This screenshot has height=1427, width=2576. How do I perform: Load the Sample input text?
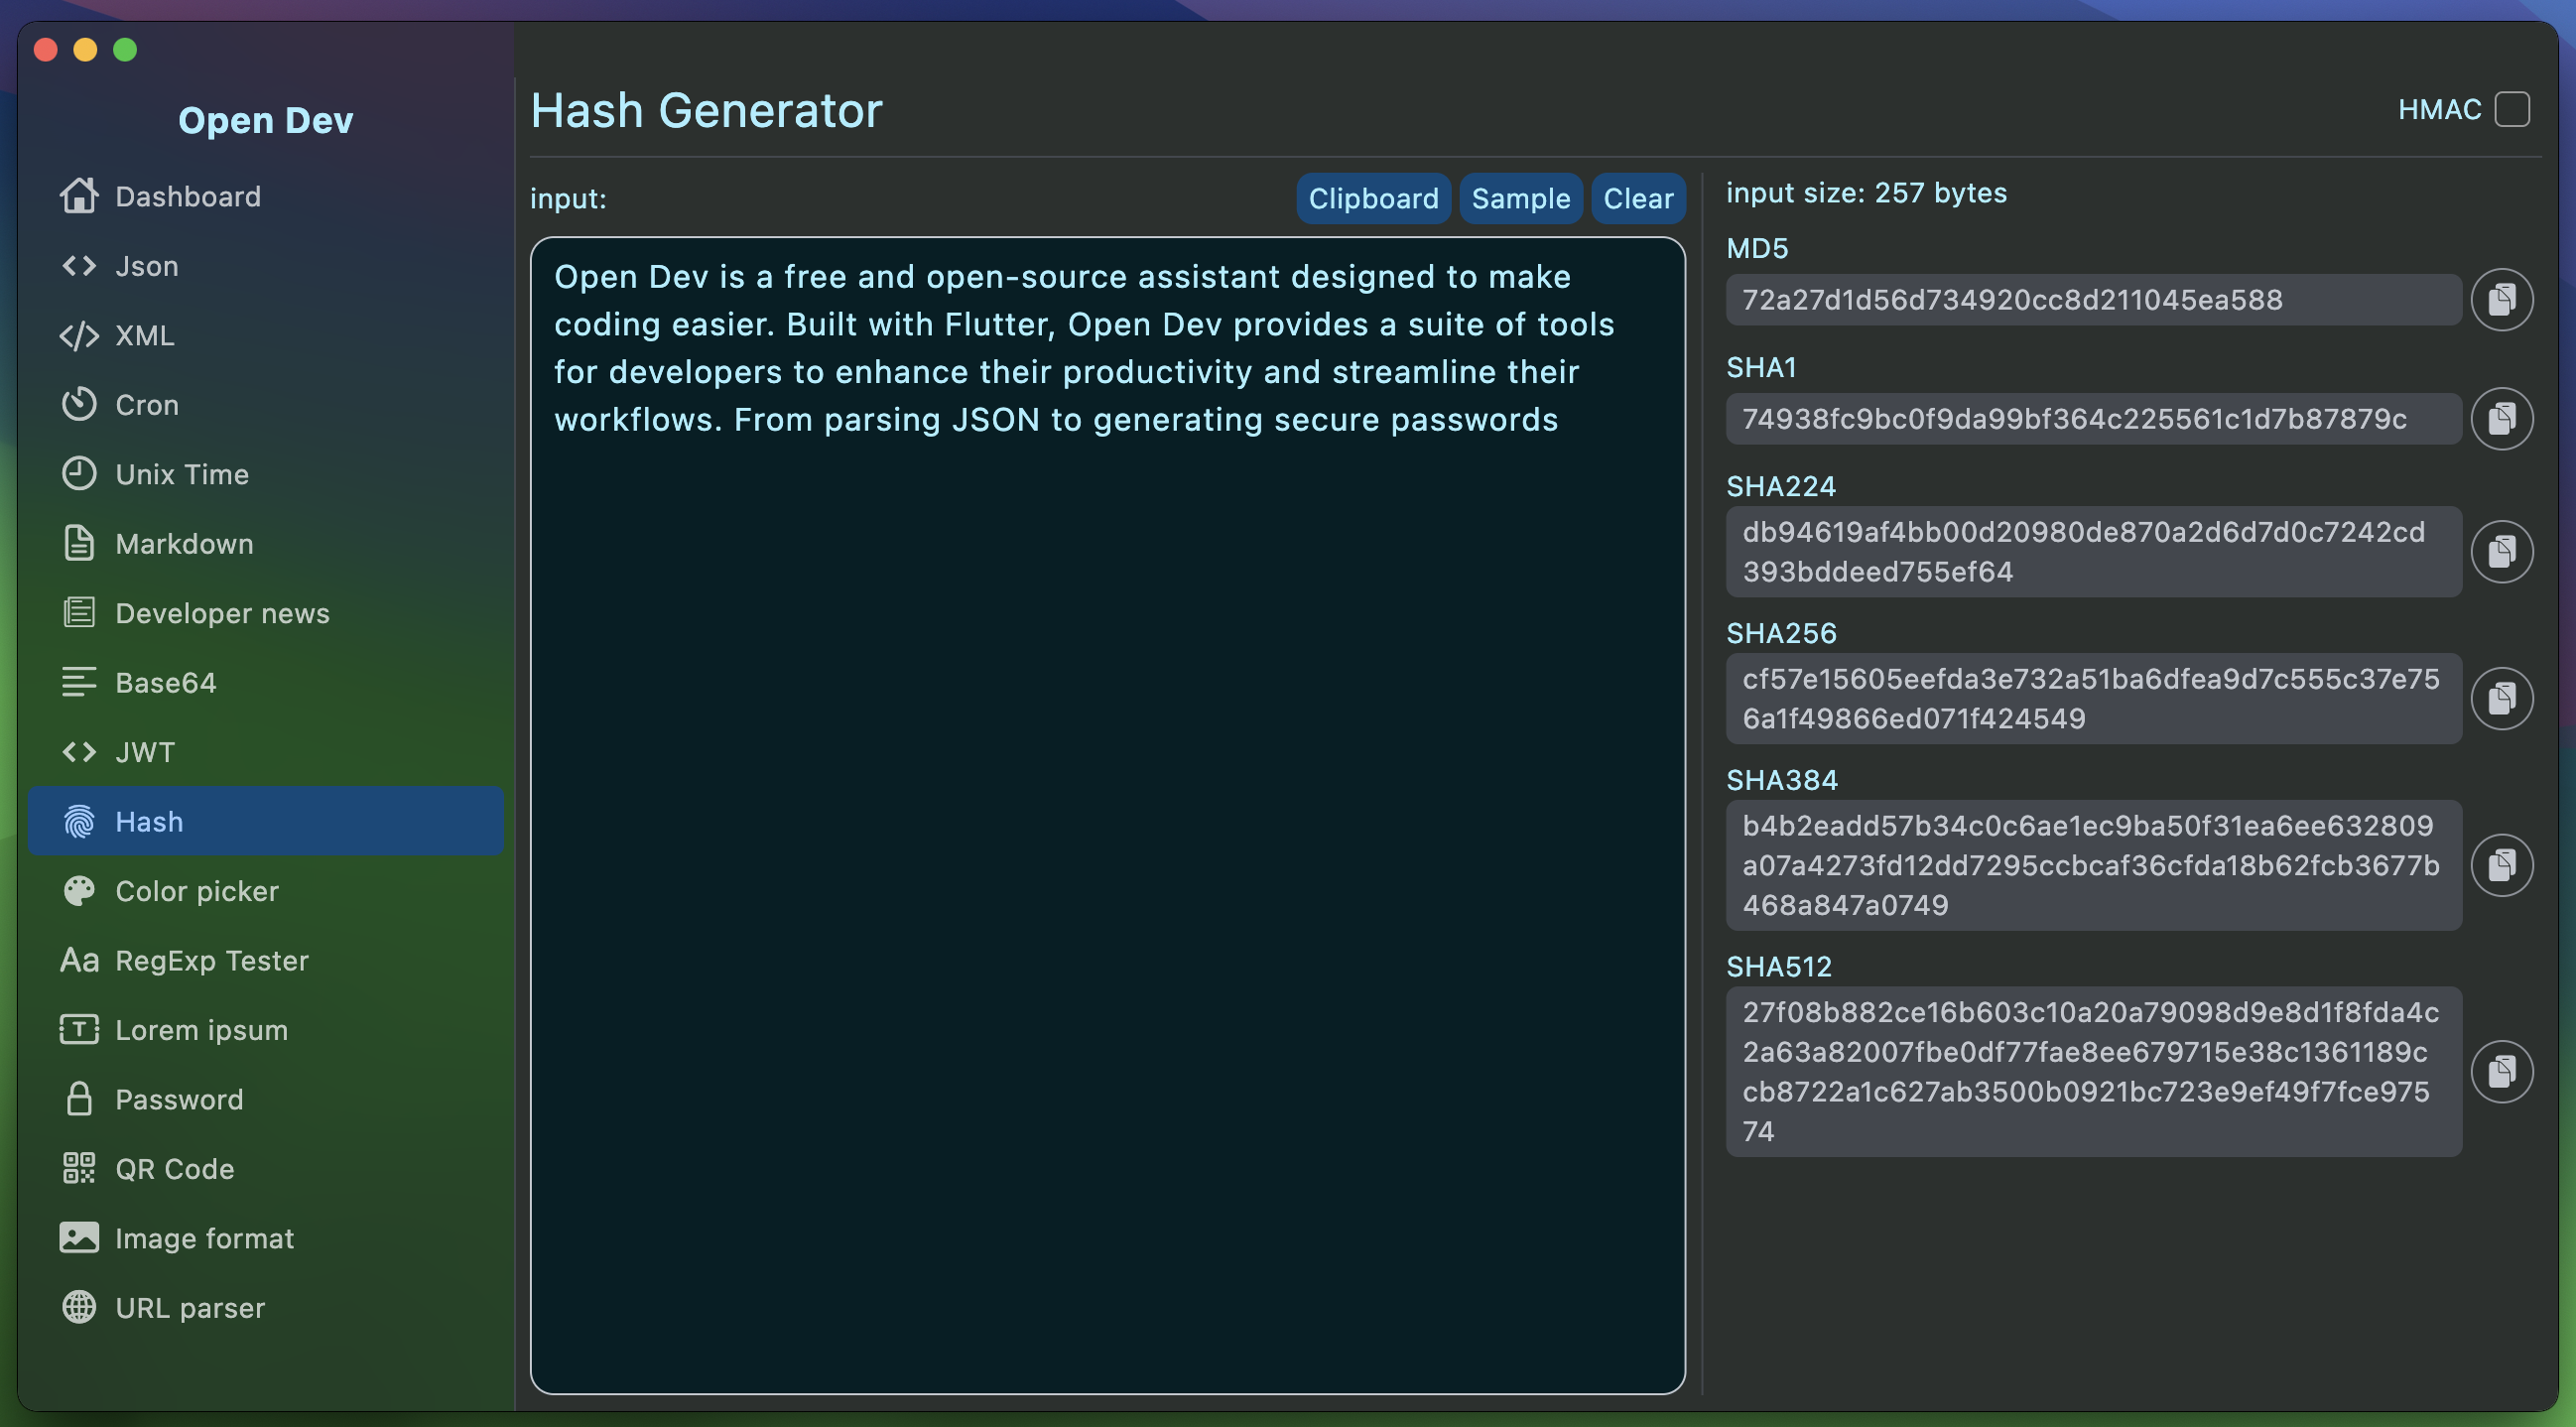(1521, 198)
